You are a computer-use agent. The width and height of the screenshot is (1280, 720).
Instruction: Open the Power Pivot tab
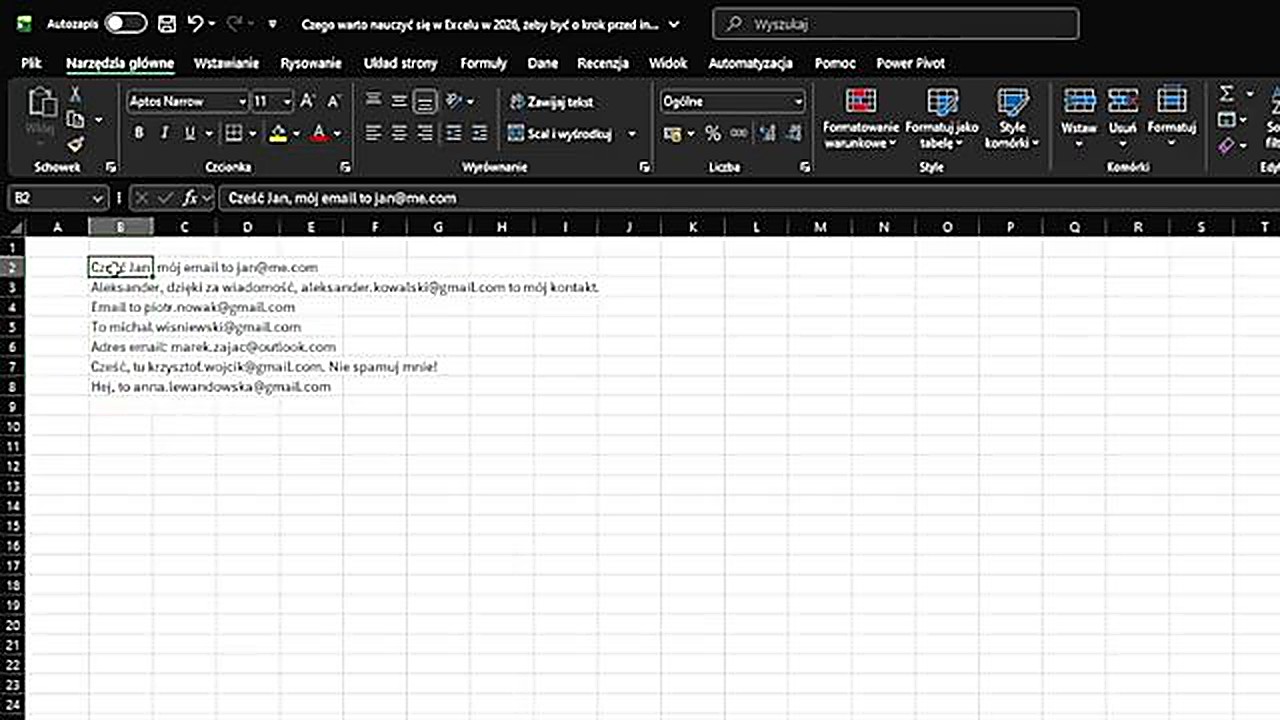click(x=910, y=63)
